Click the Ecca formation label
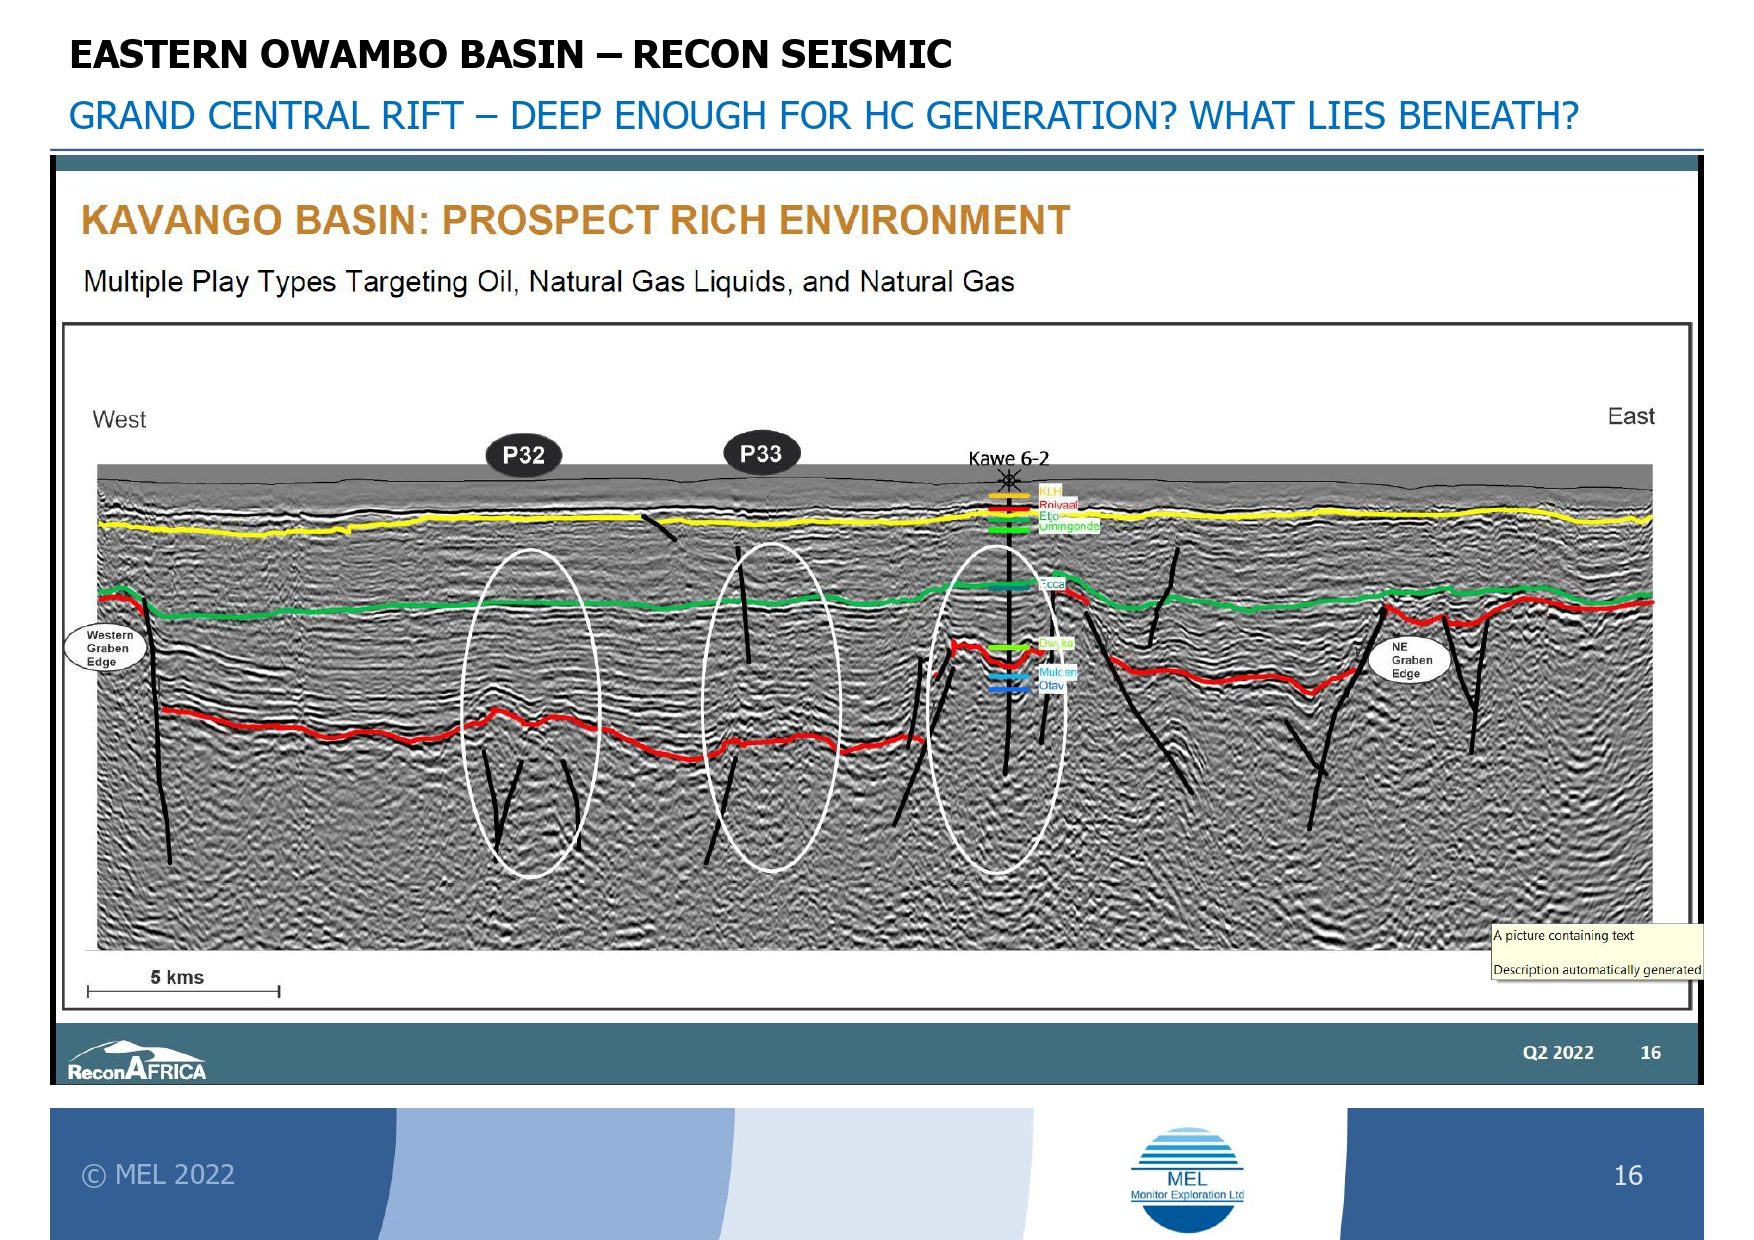This screenshot has width=1754, height=1240. pyautogui.click(x=1052, y=583)
